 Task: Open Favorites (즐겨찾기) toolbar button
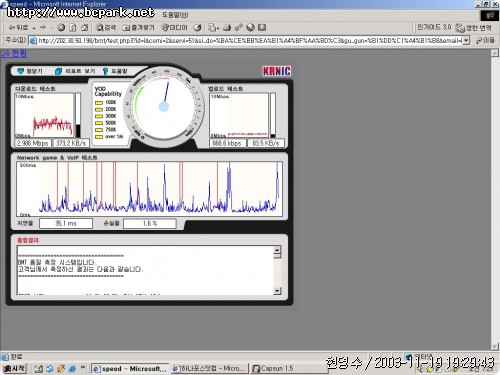coord(138,28)
